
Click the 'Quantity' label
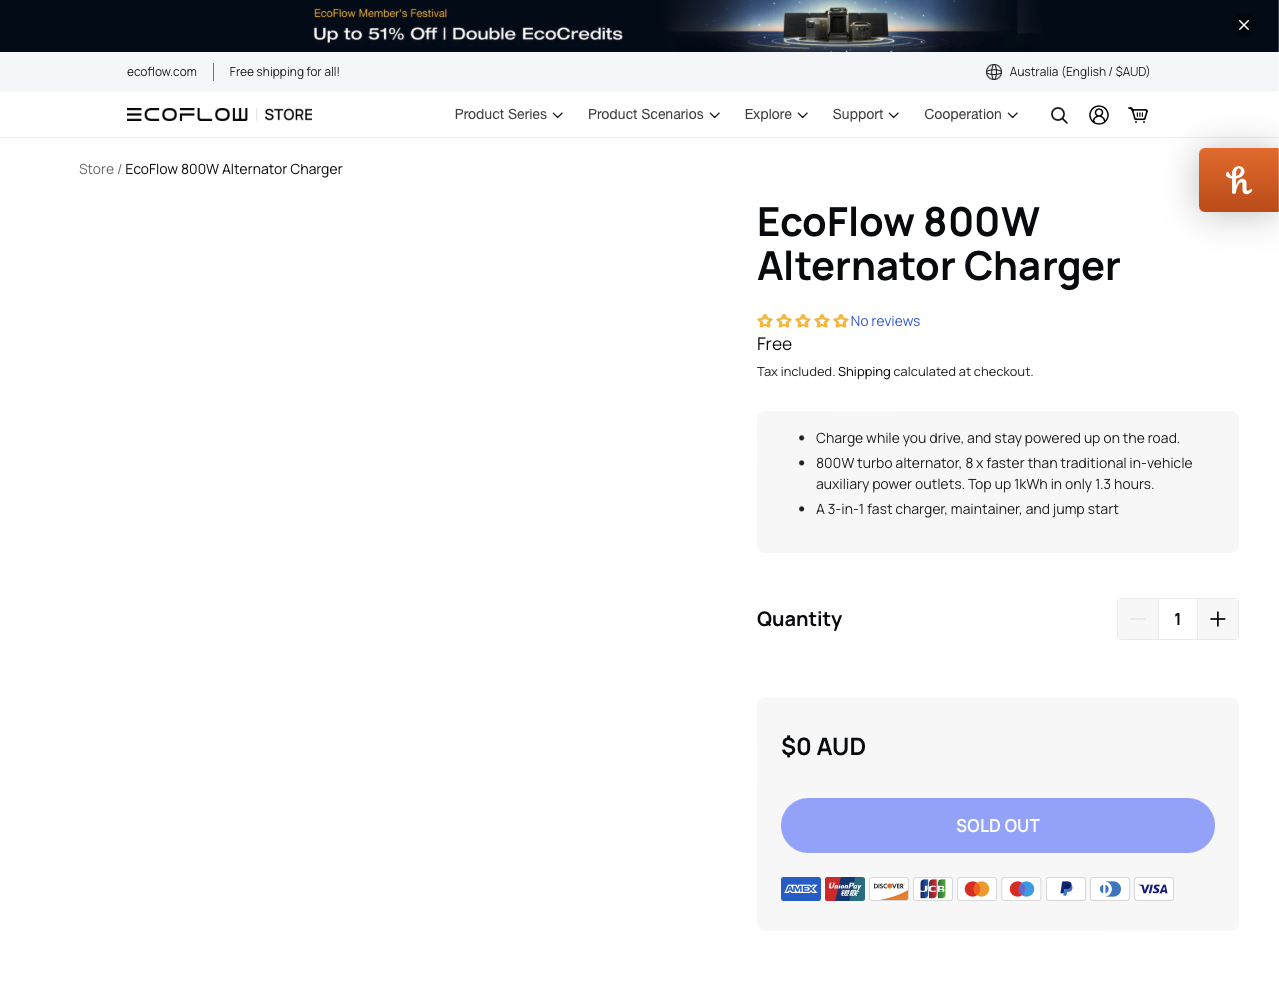tap(799, 619)
